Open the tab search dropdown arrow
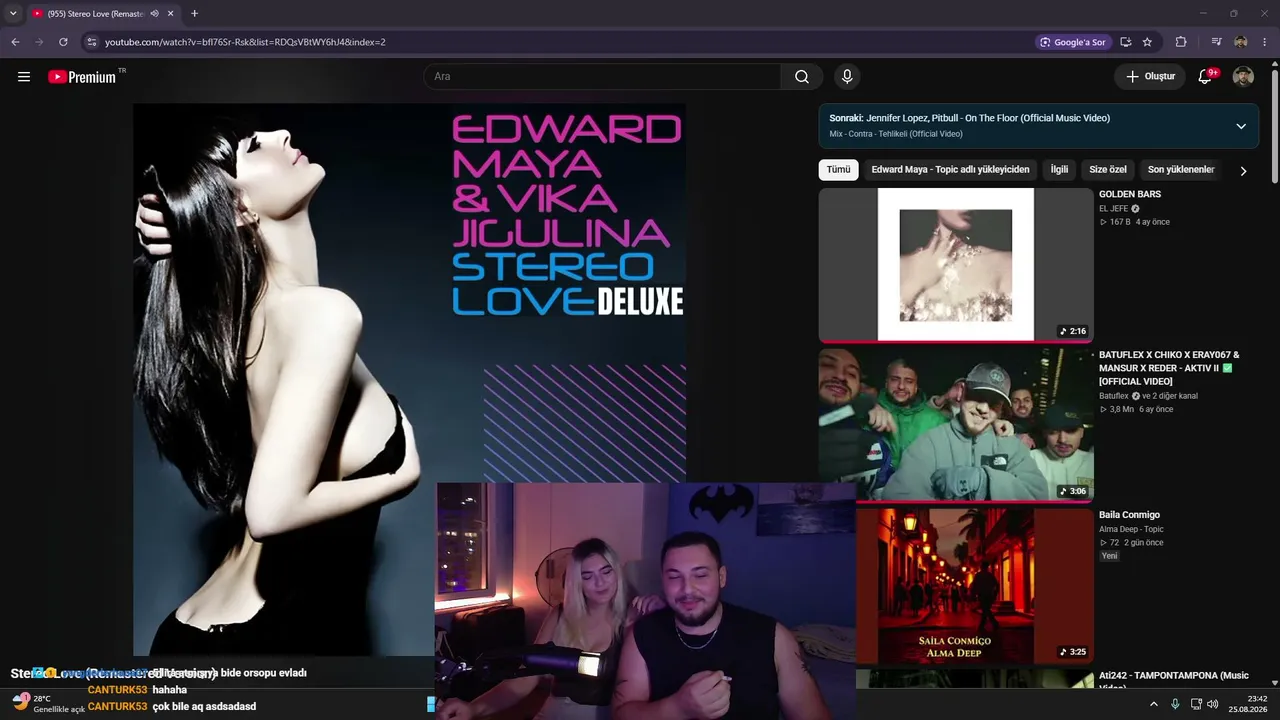This screenshot has width=1280, height=720. (13, 14)
